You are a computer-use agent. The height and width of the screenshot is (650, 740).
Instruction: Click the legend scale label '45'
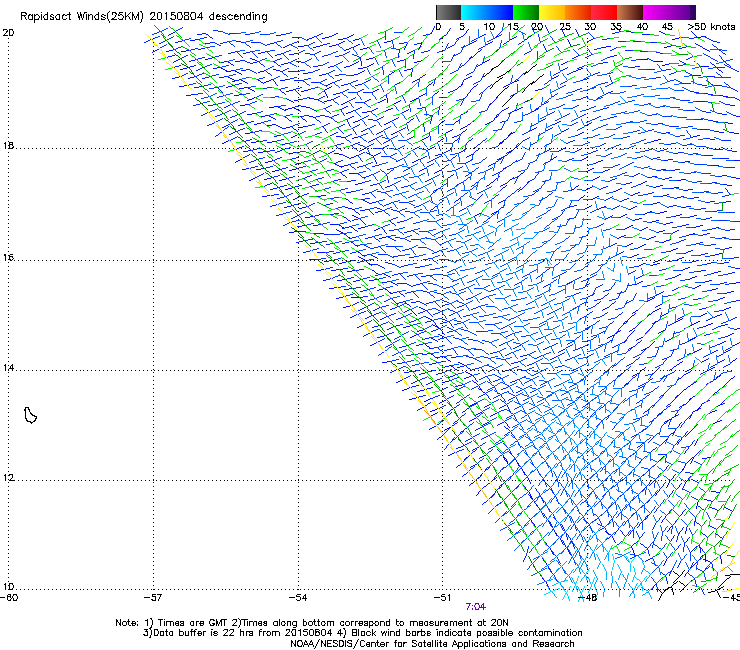point(667,27)
